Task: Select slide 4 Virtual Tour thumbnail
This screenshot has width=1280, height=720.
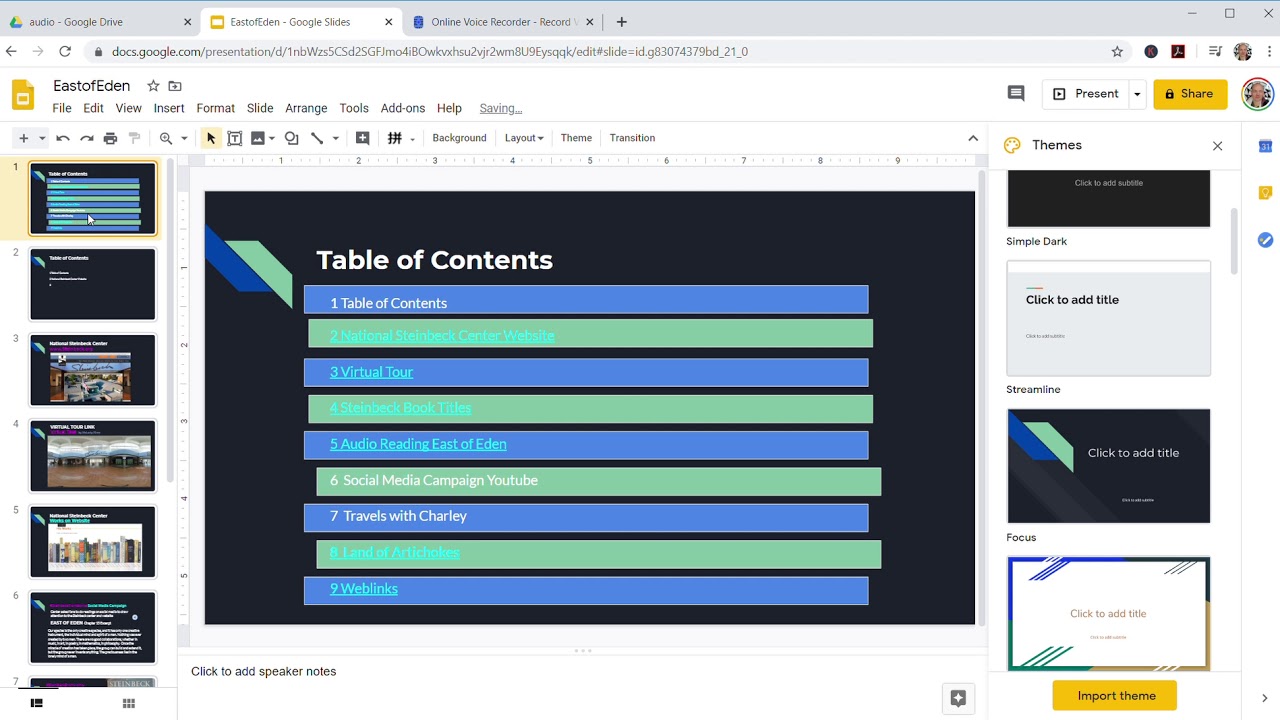Action: (x=92, y=456)
